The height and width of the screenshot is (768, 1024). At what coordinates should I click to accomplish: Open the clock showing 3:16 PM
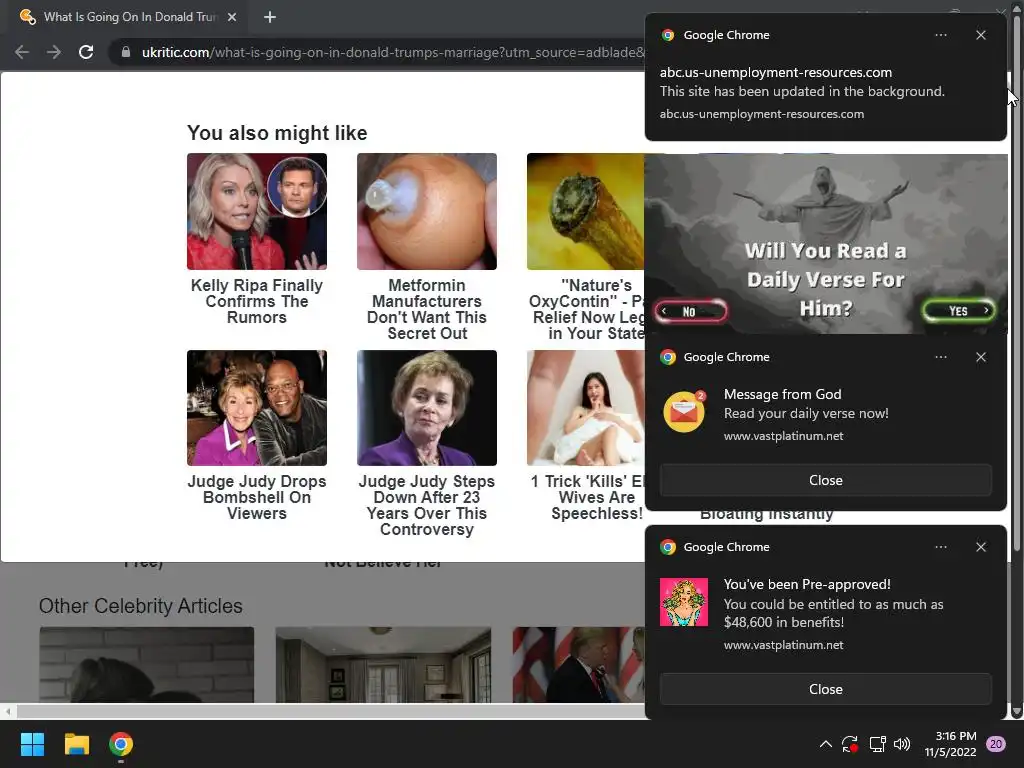[950, 744]
